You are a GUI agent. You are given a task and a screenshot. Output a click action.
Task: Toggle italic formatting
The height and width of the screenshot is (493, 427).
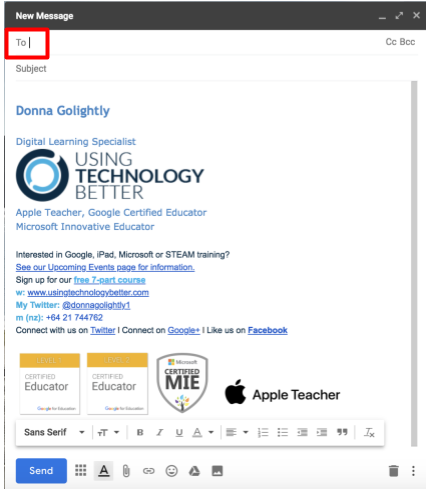coord(160,433)
